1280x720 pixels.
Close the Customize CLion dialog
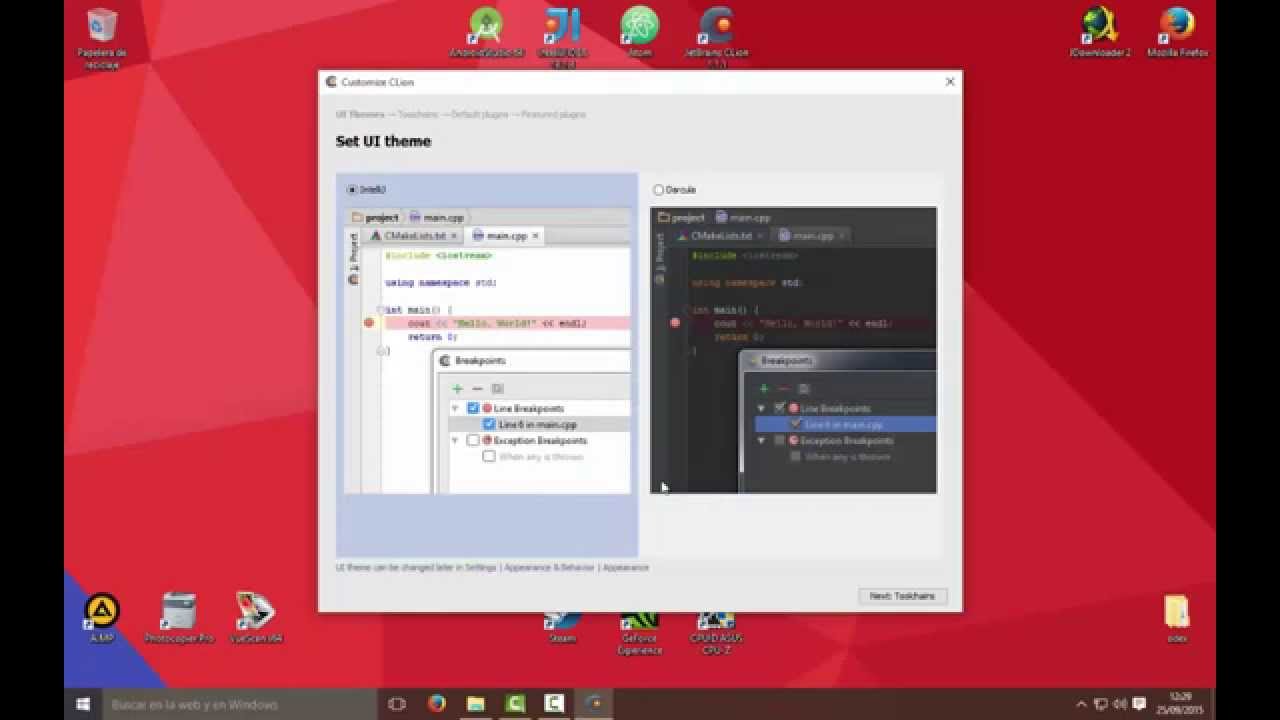(x=950, y=82)
